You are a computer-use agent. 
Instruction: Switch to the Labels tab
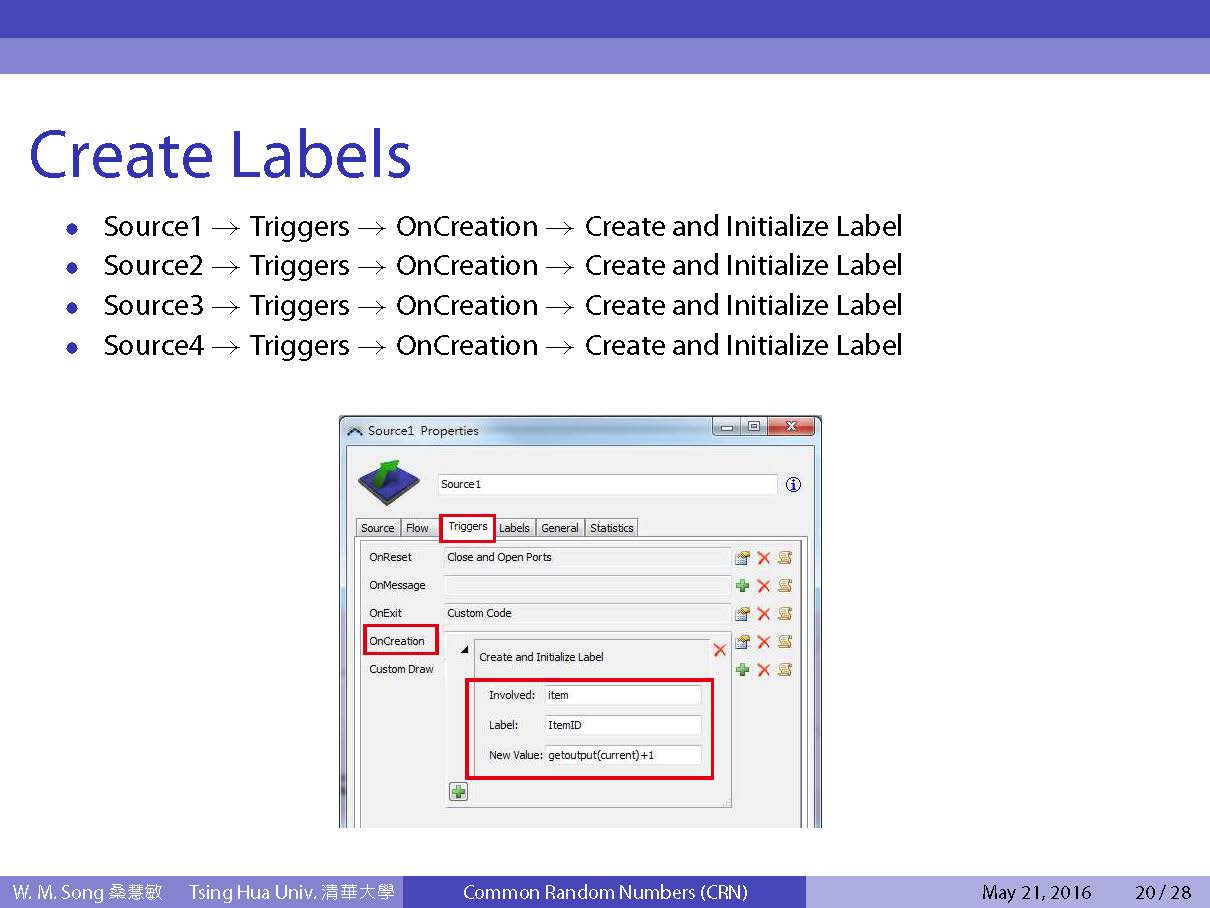click(514, 528)
